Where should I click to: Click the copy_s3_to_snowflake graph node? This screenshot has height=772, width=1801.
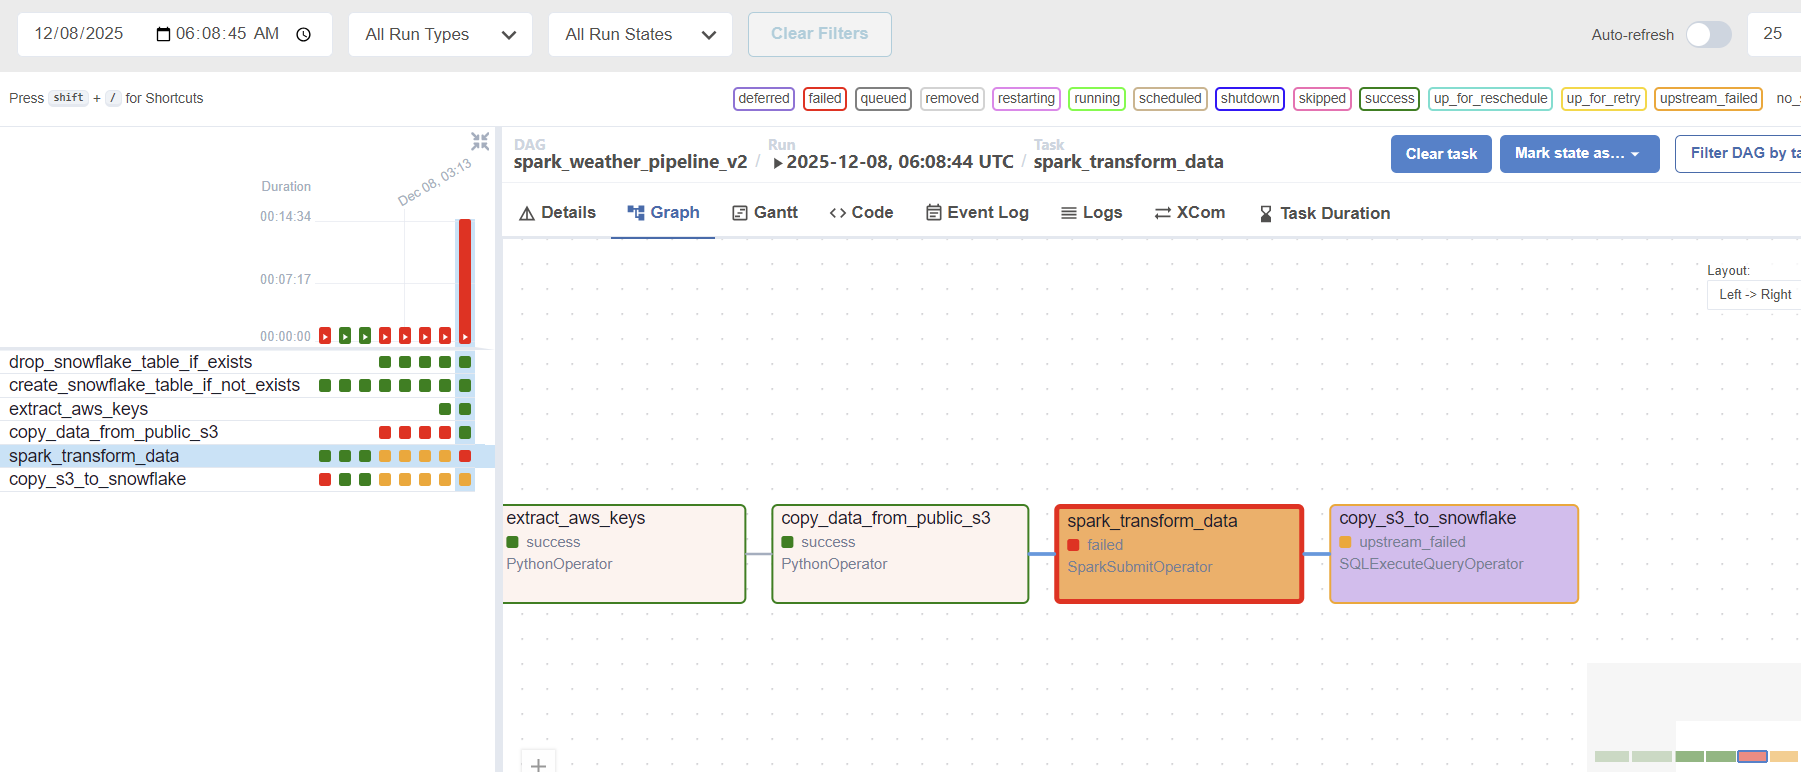[x=1454, y=554]
